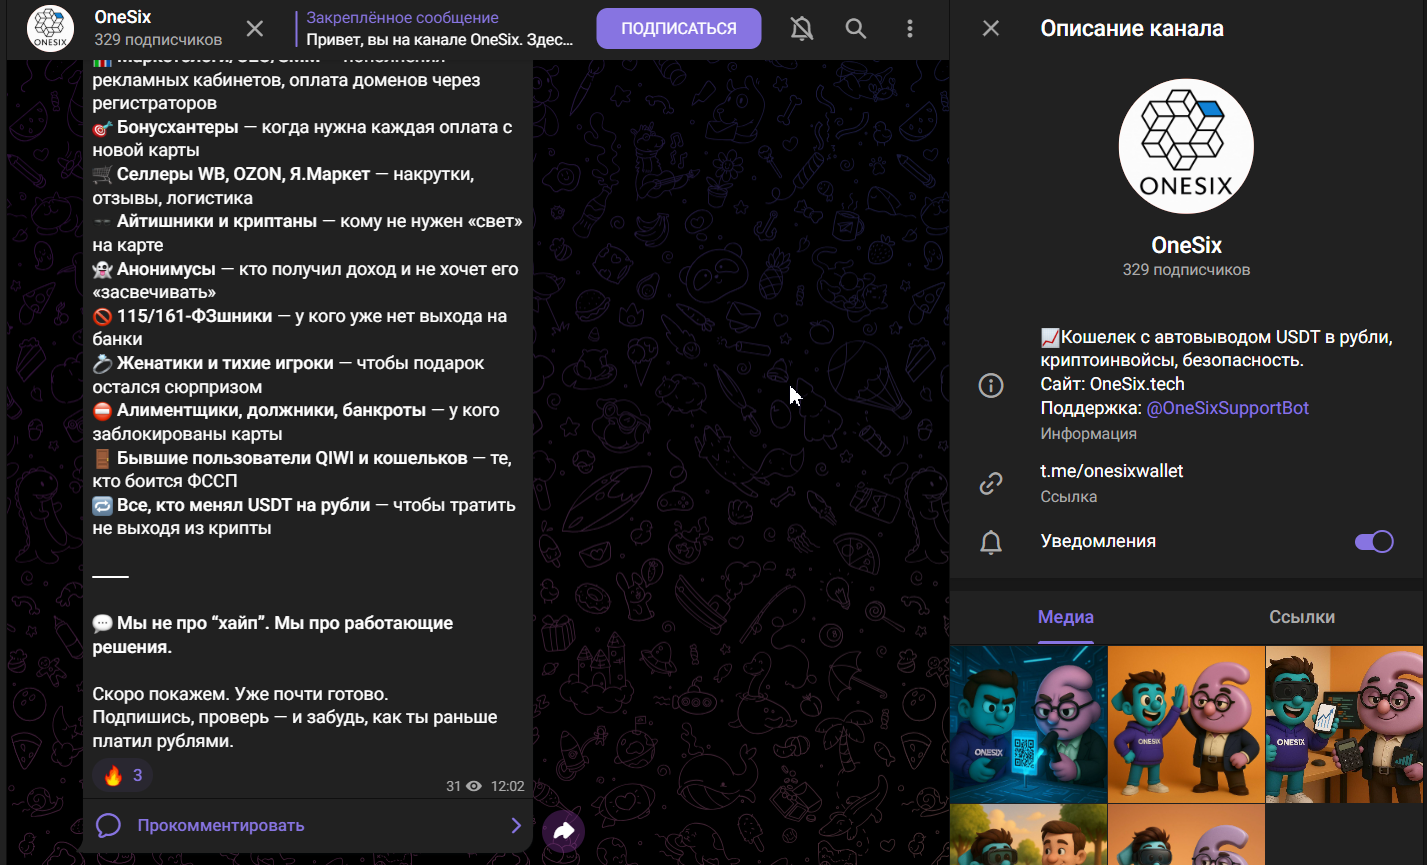The height and width of the screenshot is (865, 1427).
Task: Click the "Женатики и тихие игроки" line
Action: (x=225, y=363)
